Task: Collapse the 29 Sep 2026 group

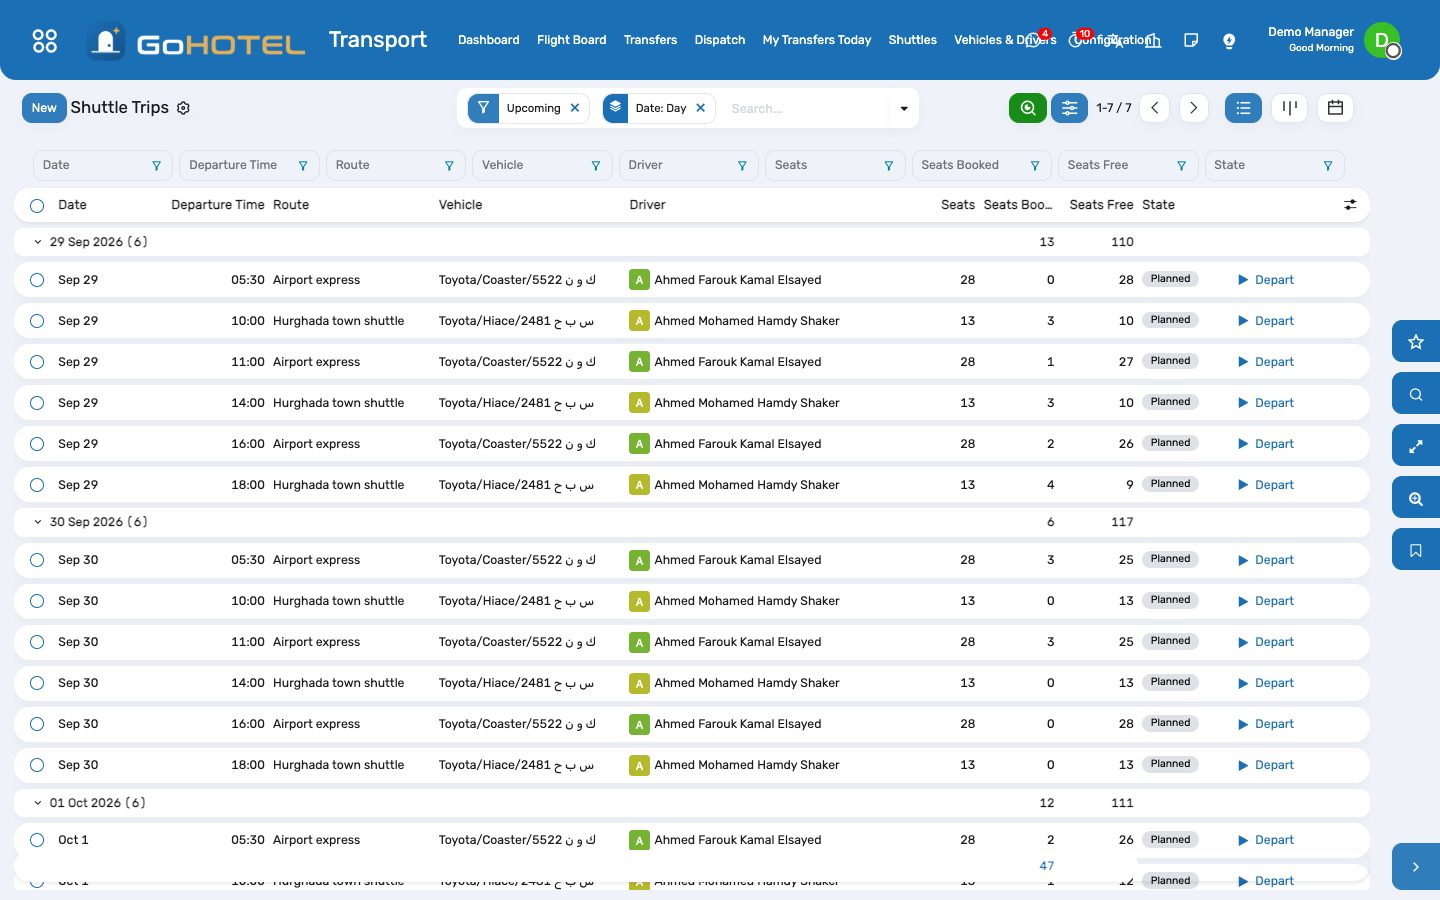Action: 38,242
